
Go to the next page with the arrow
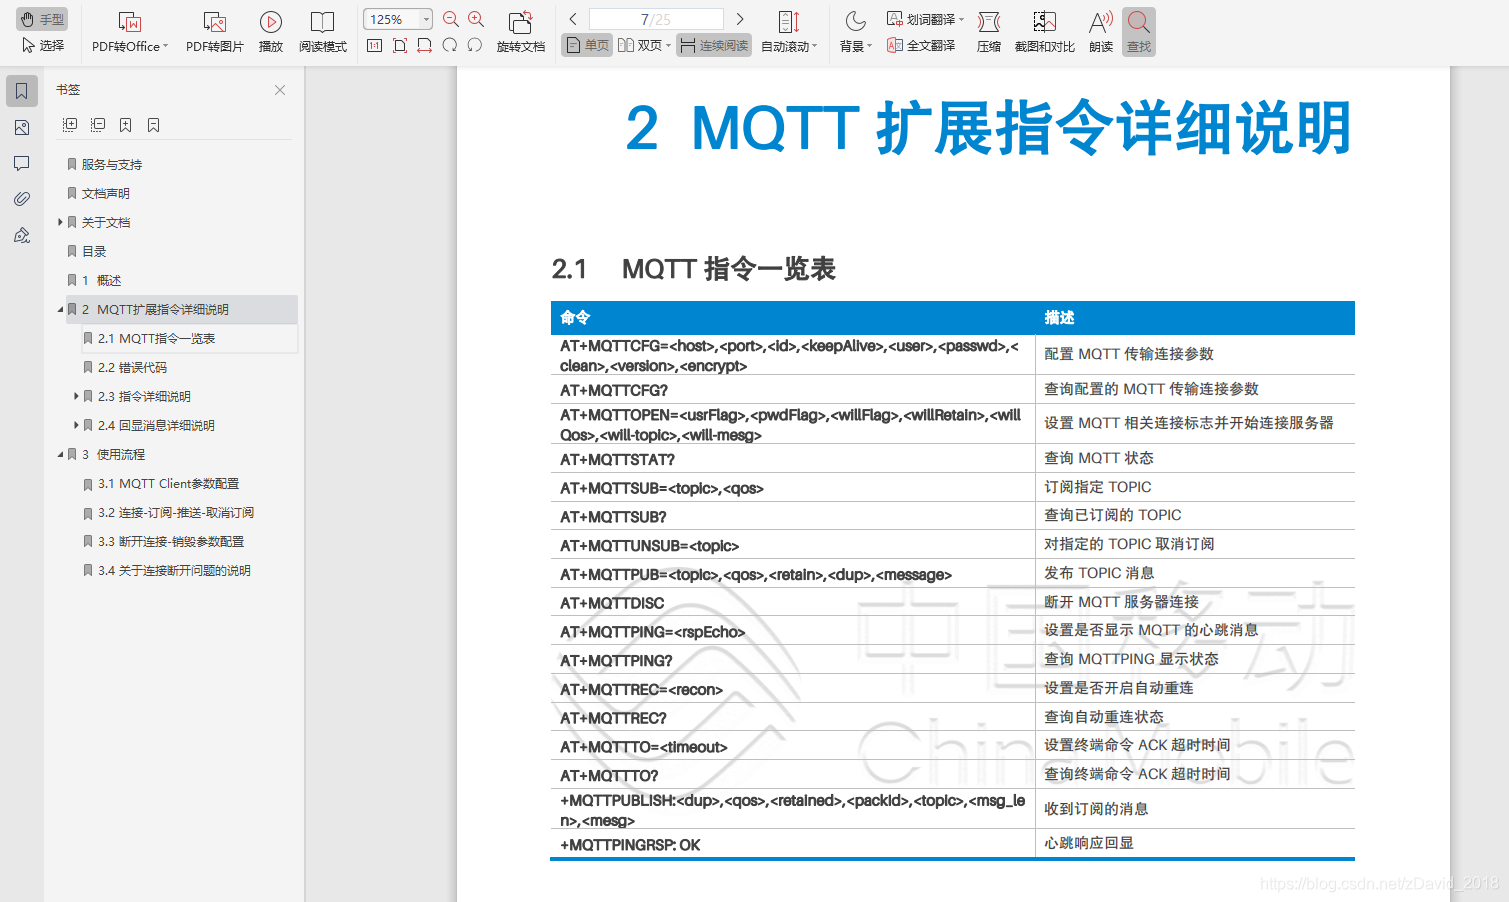740,18
